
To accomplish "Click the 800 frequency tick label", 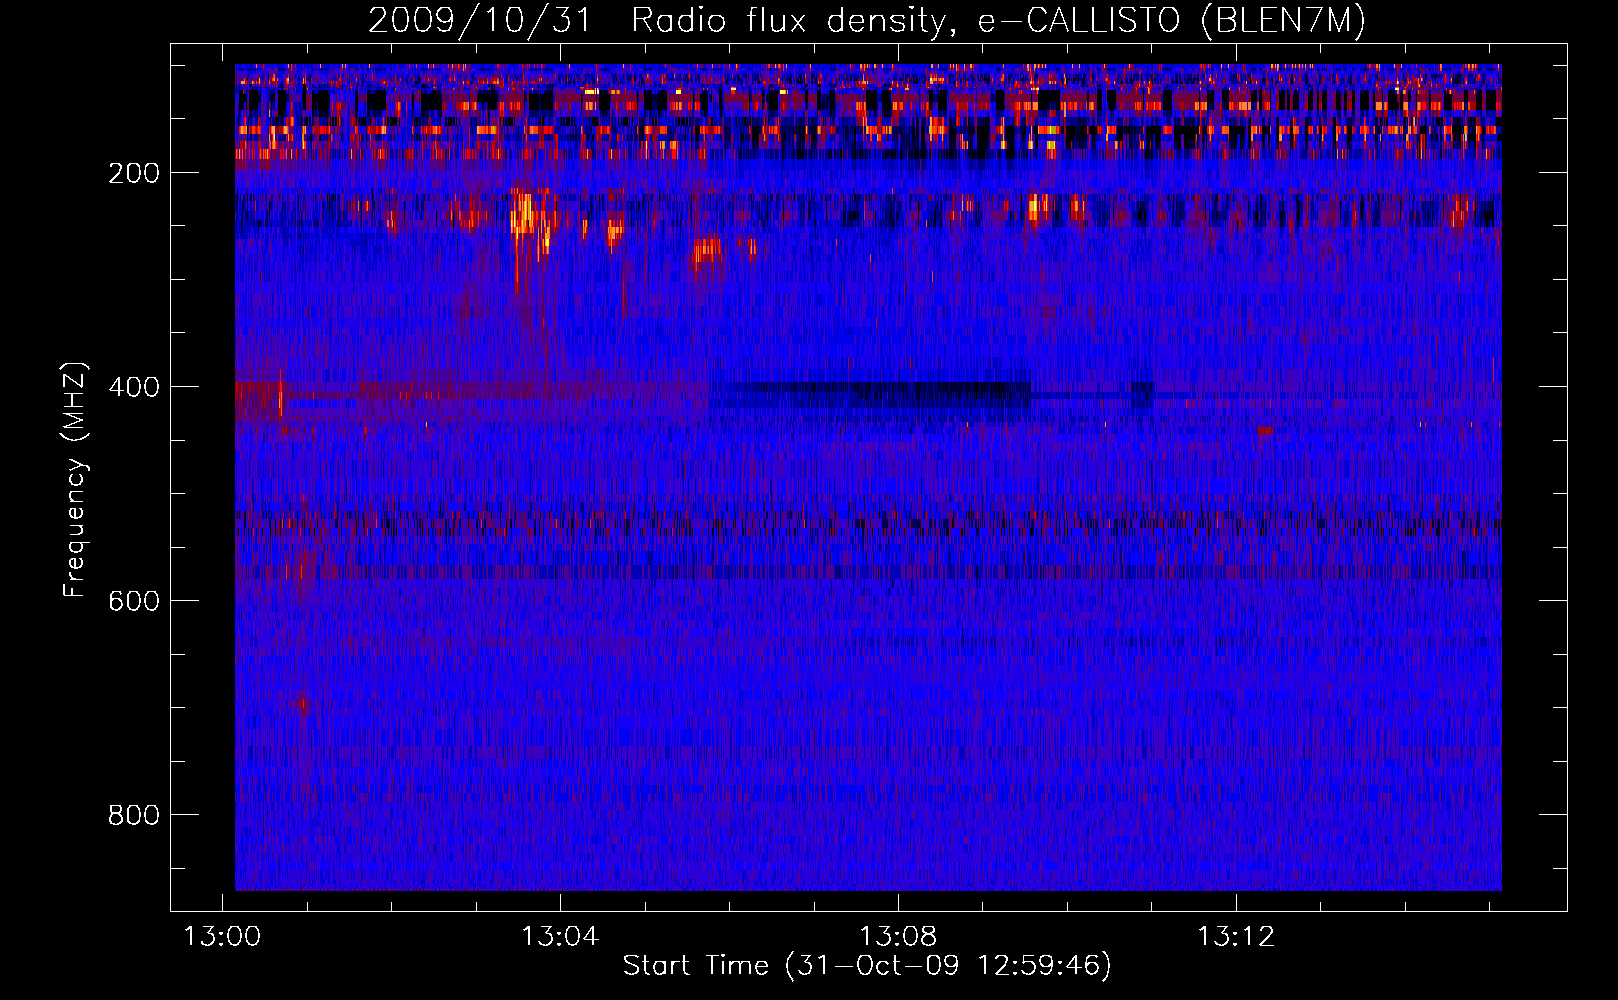I will (x=134, y=815).
